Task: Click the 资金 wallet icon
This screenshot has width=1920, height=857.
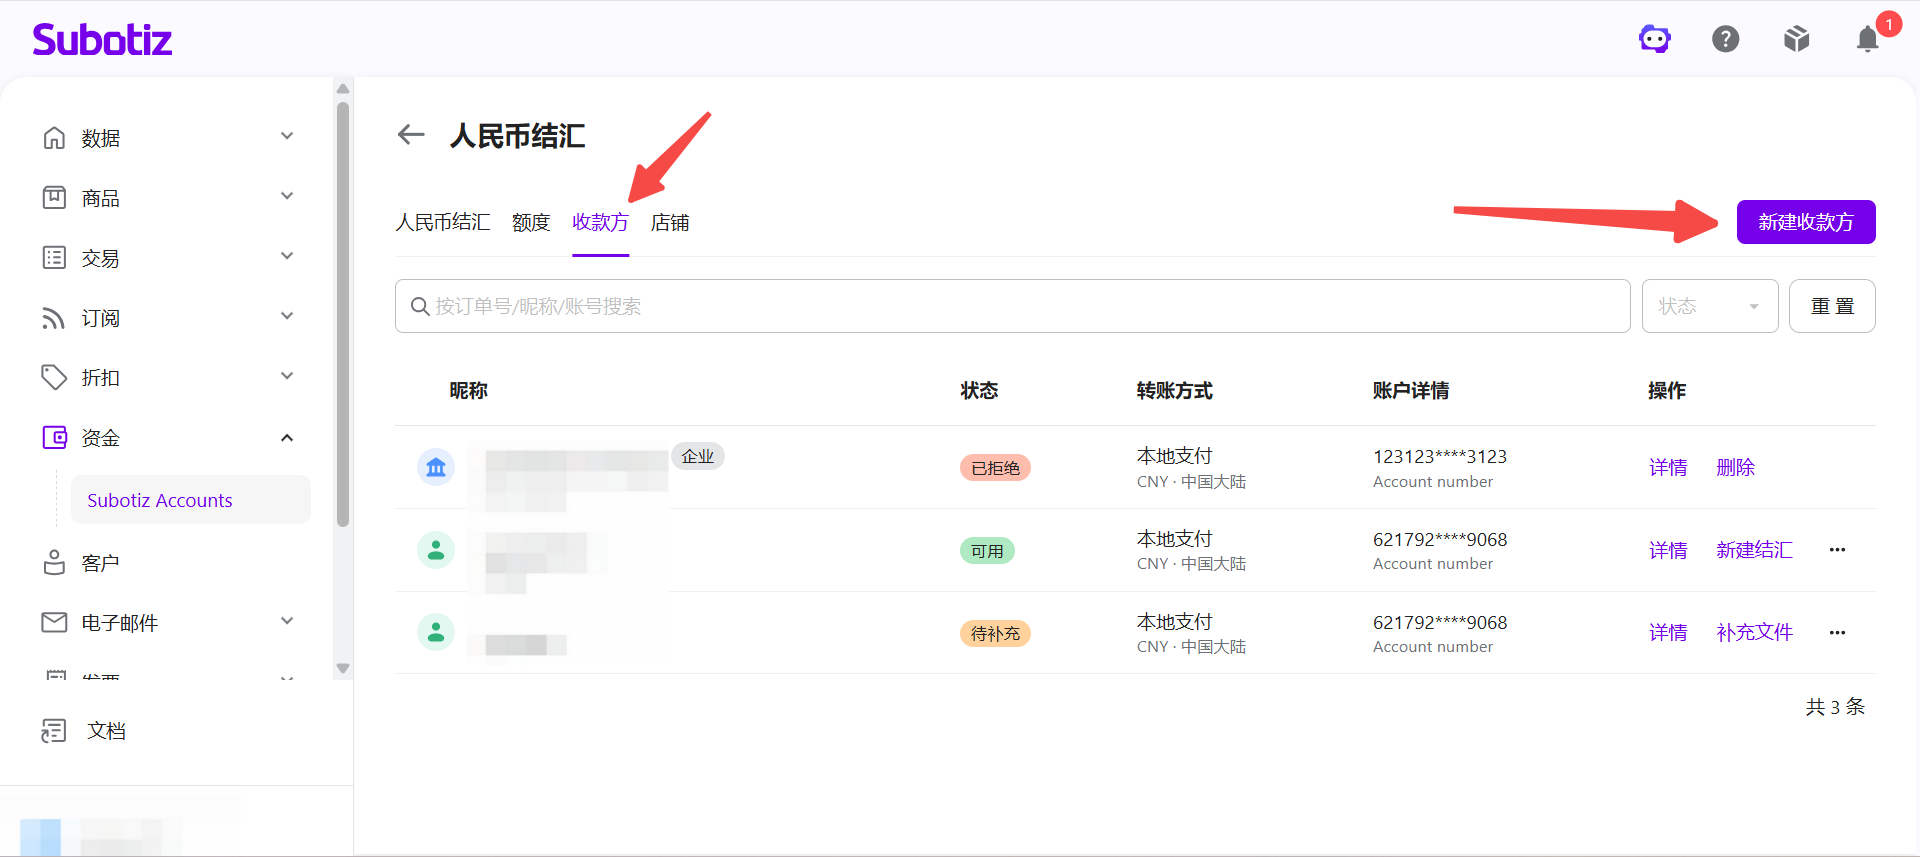Action: click(x=54, y=437)
